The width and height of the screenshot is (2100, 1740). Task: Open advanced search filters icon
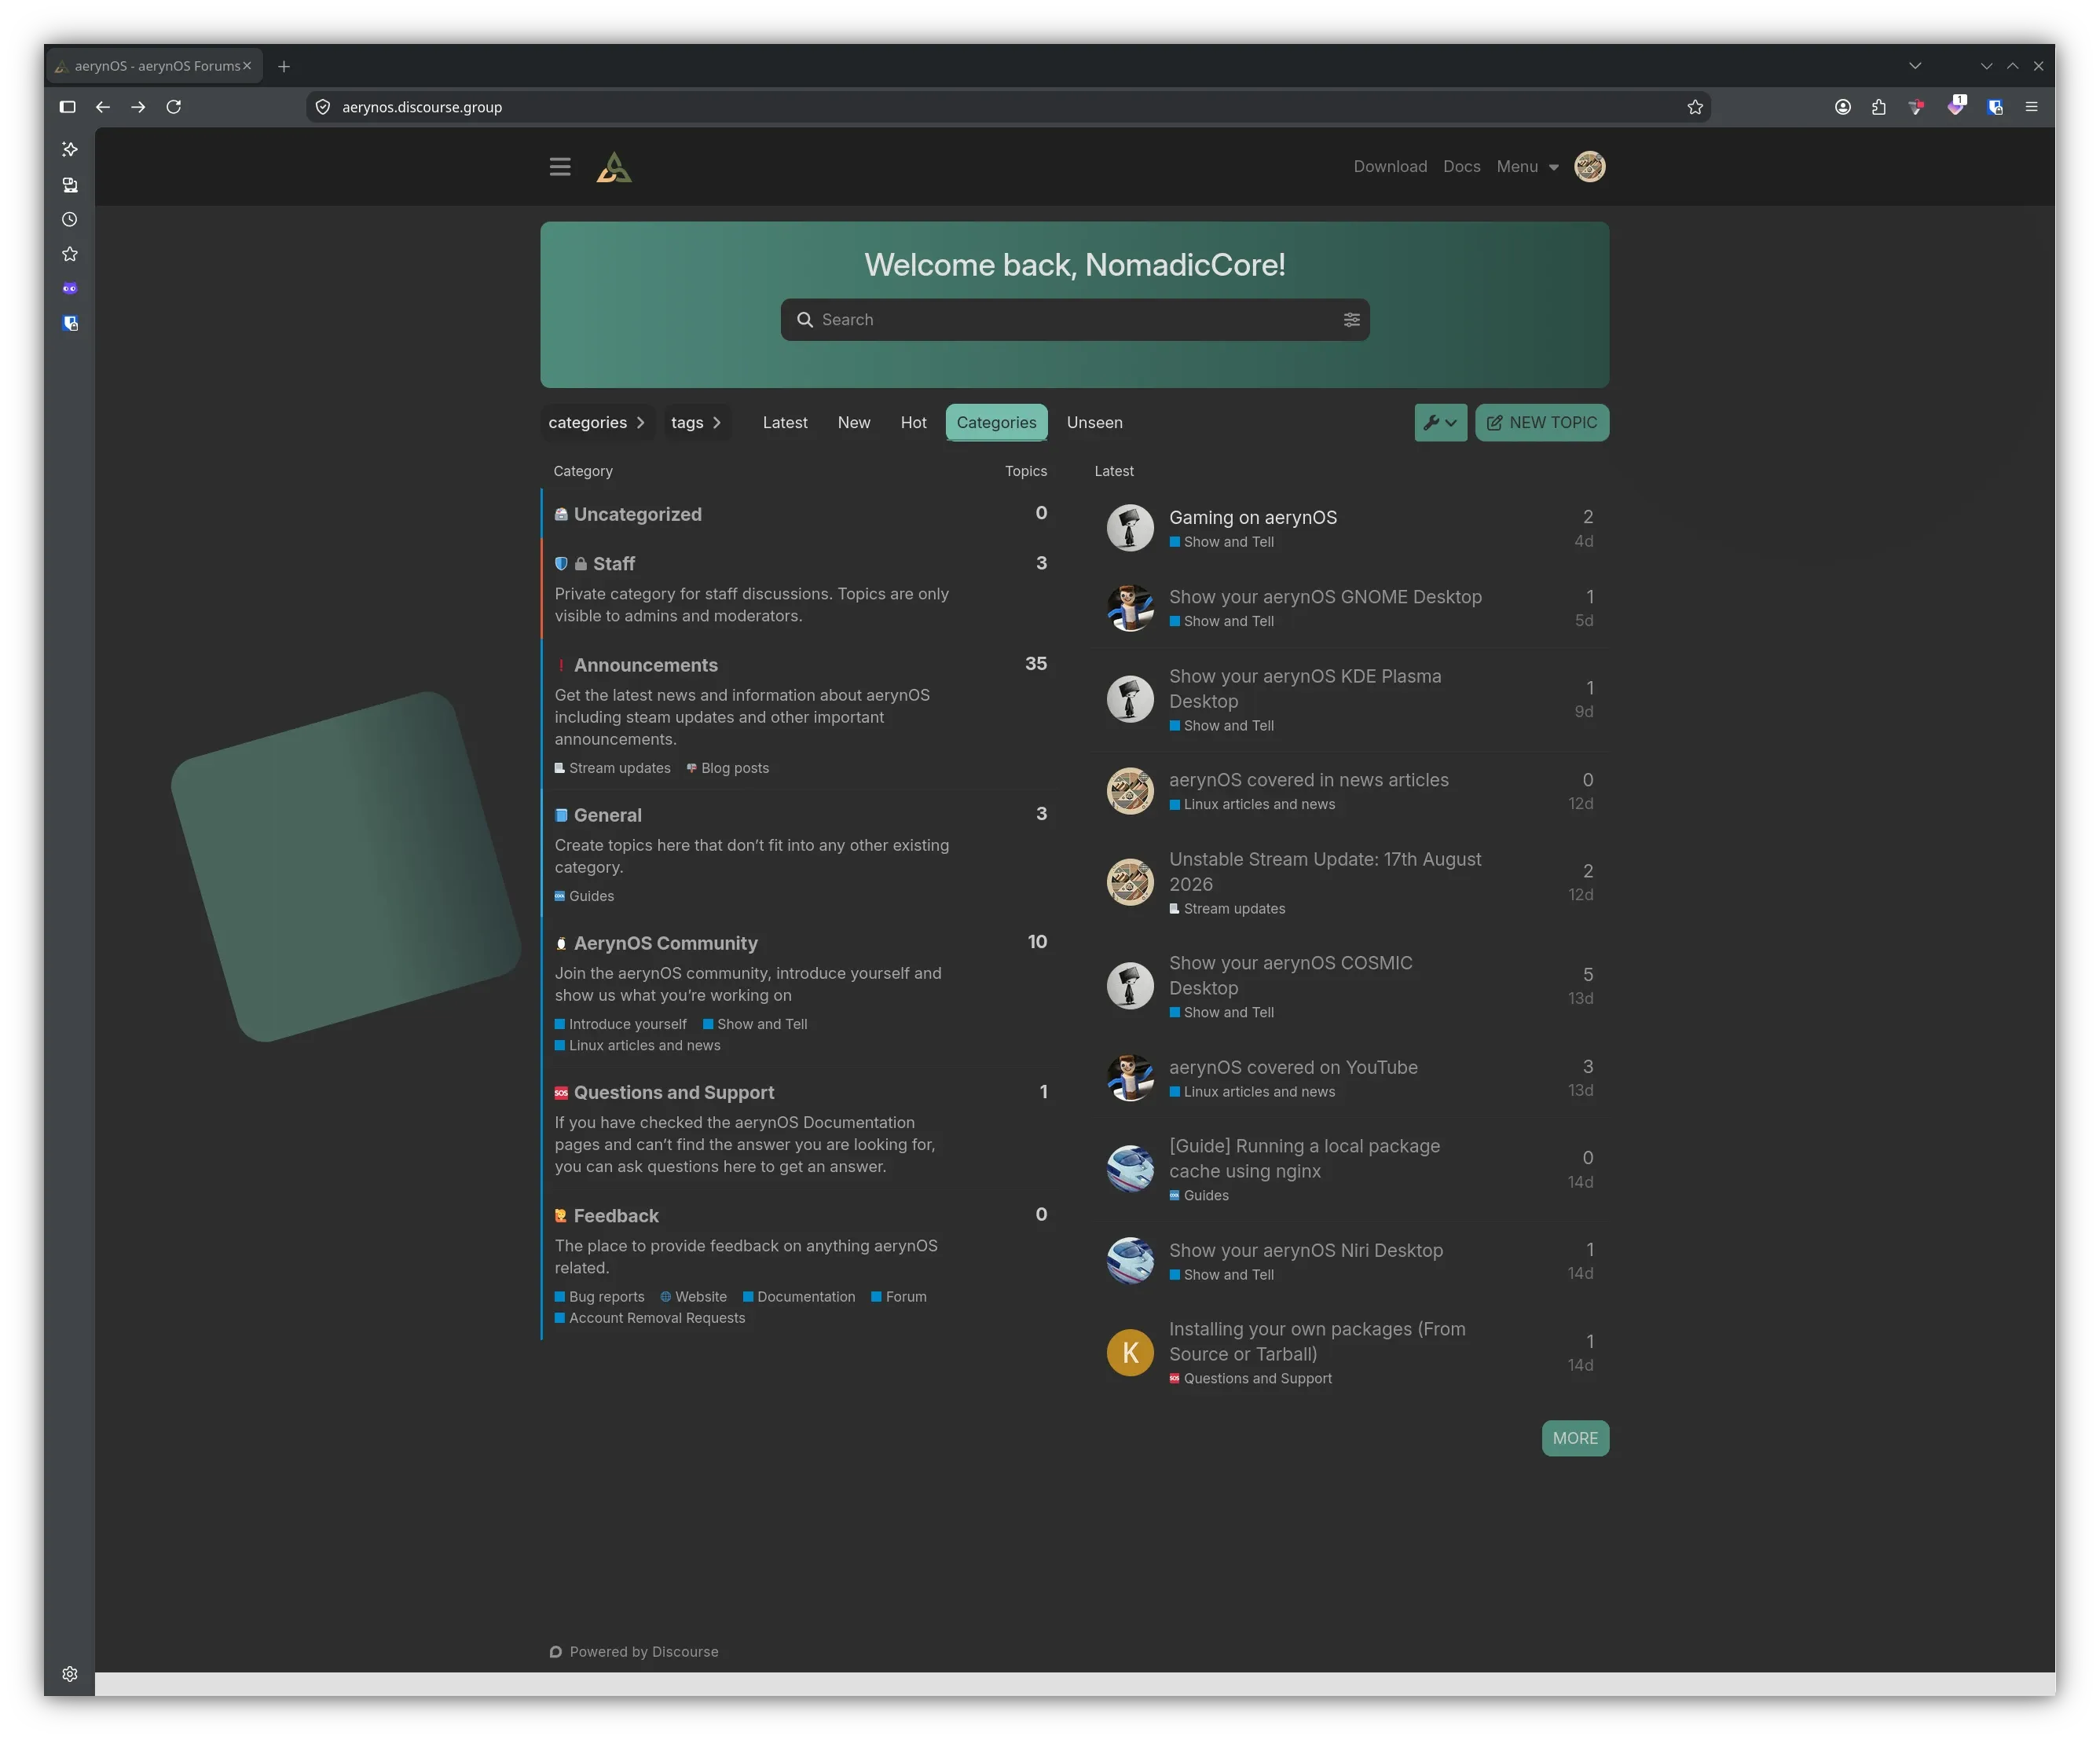tap(1351, 320)
